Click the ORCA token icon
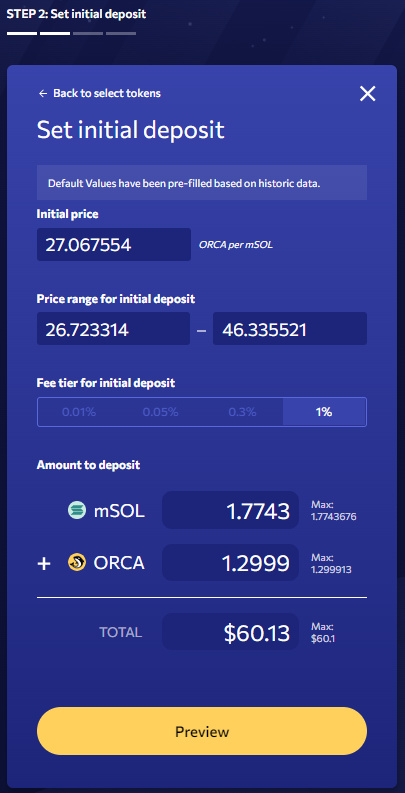This screenshot has height=793, width=405. (77, 562)
